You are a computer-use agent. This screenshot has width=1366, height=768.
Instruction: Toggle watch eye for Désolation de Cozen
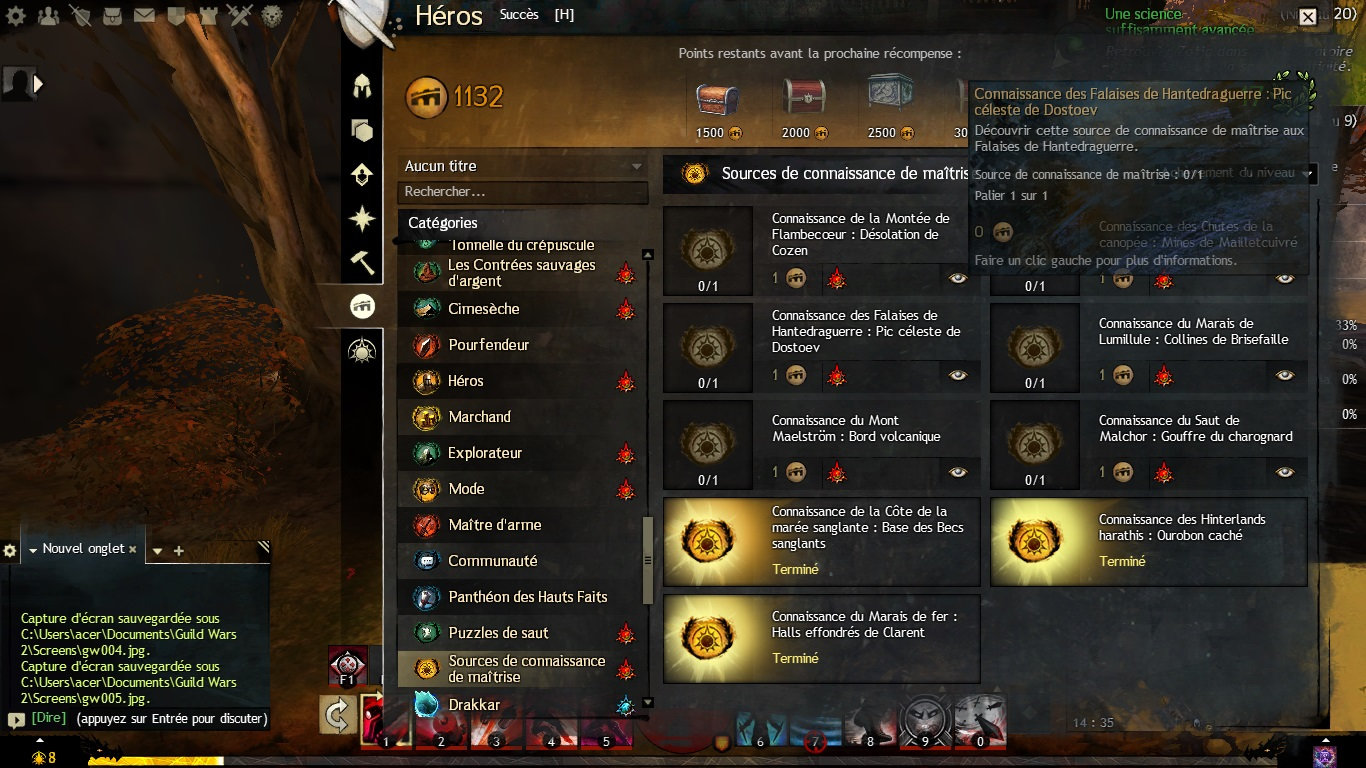pyautogui.click(x=958, y=278)
